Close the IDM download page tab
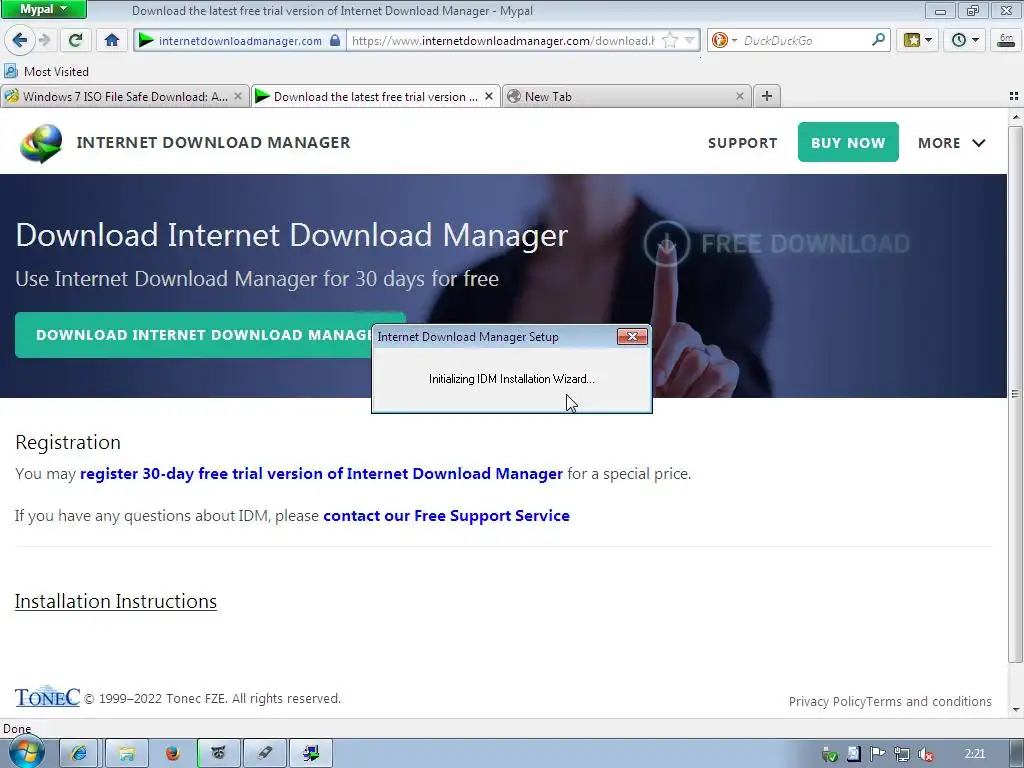The height and width of the screenshot is (768, 1024). (488, 97)
